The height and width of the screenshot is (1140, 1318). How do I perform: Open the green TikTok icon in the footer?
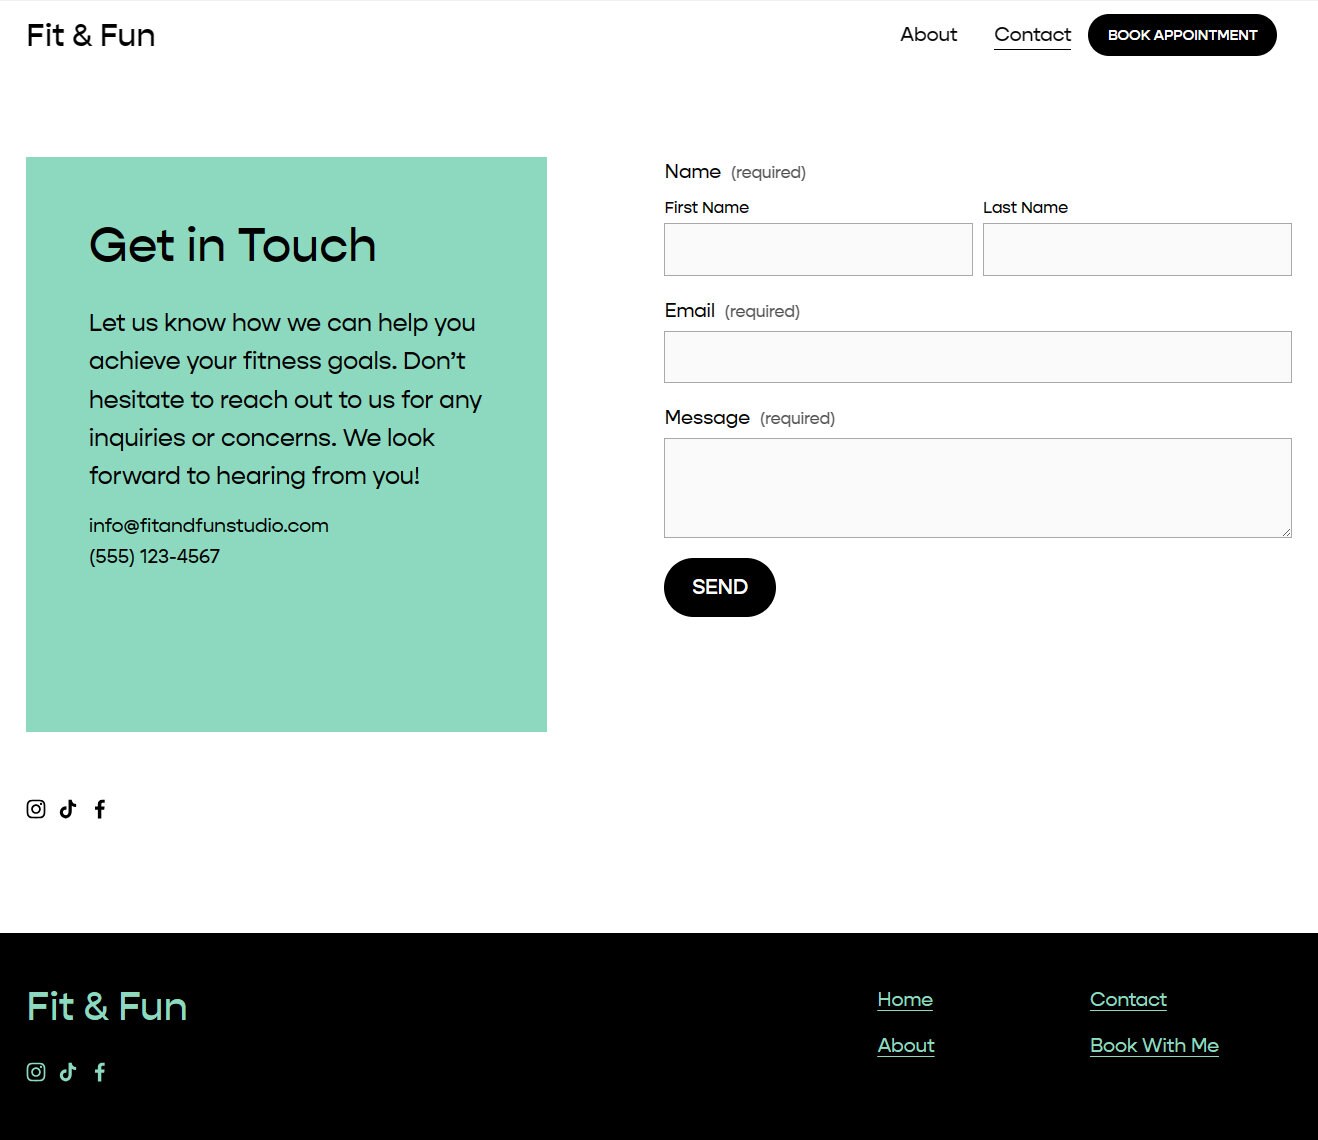click(x=68, y=1072)
